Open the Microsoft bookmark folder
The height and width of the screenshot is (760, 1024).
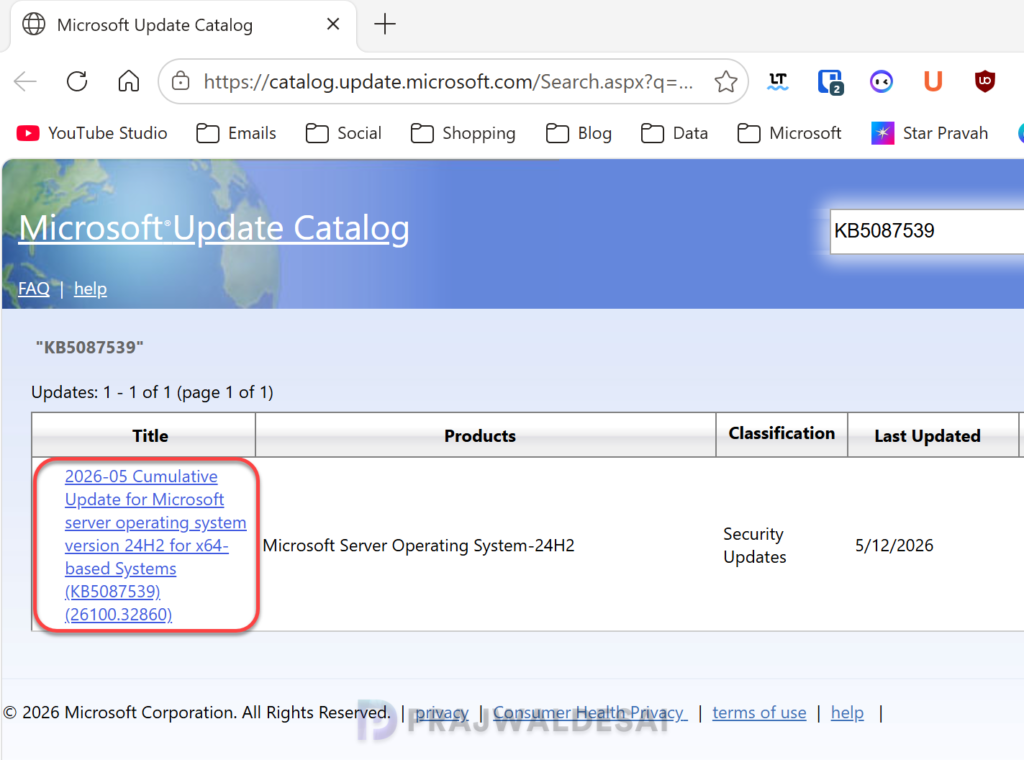789,133
